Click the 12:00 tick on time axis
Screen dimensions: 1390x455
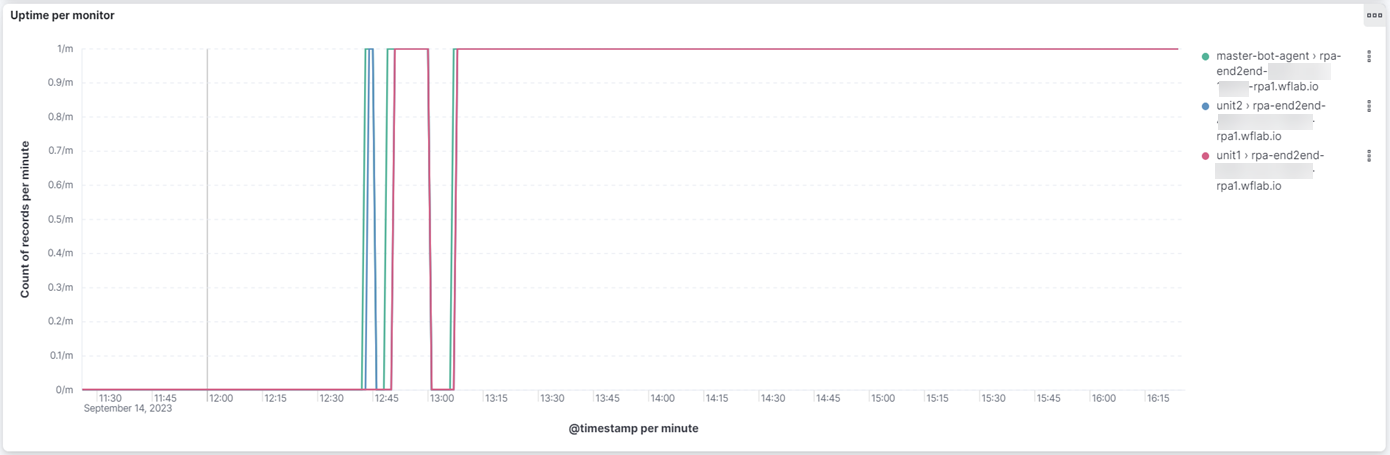coord(221,398)
